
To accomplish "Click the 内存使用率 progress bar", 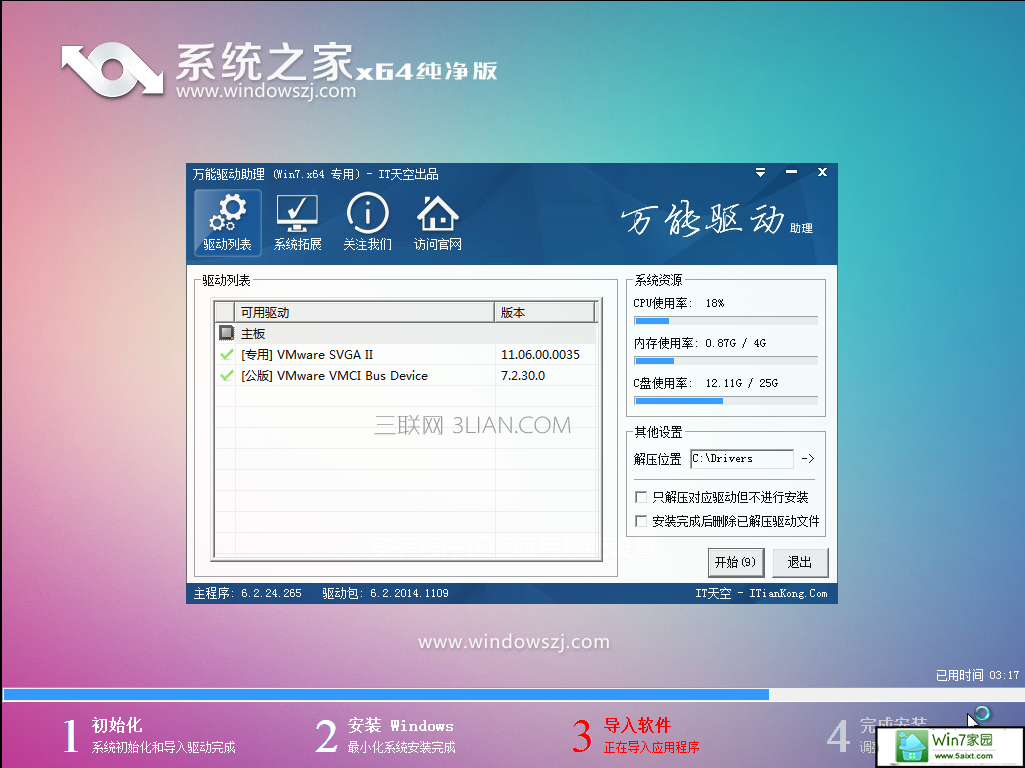I will pos(726,361).
